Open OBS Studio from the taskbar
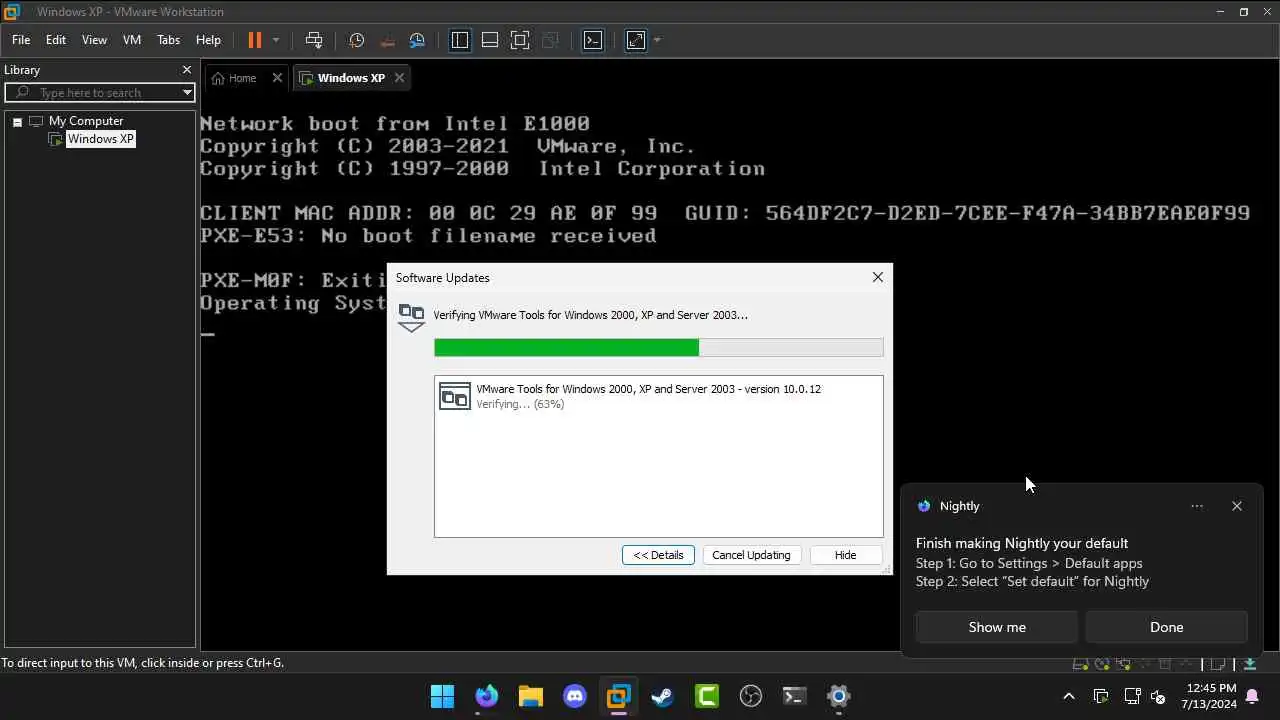 click(x=751, y=696)
